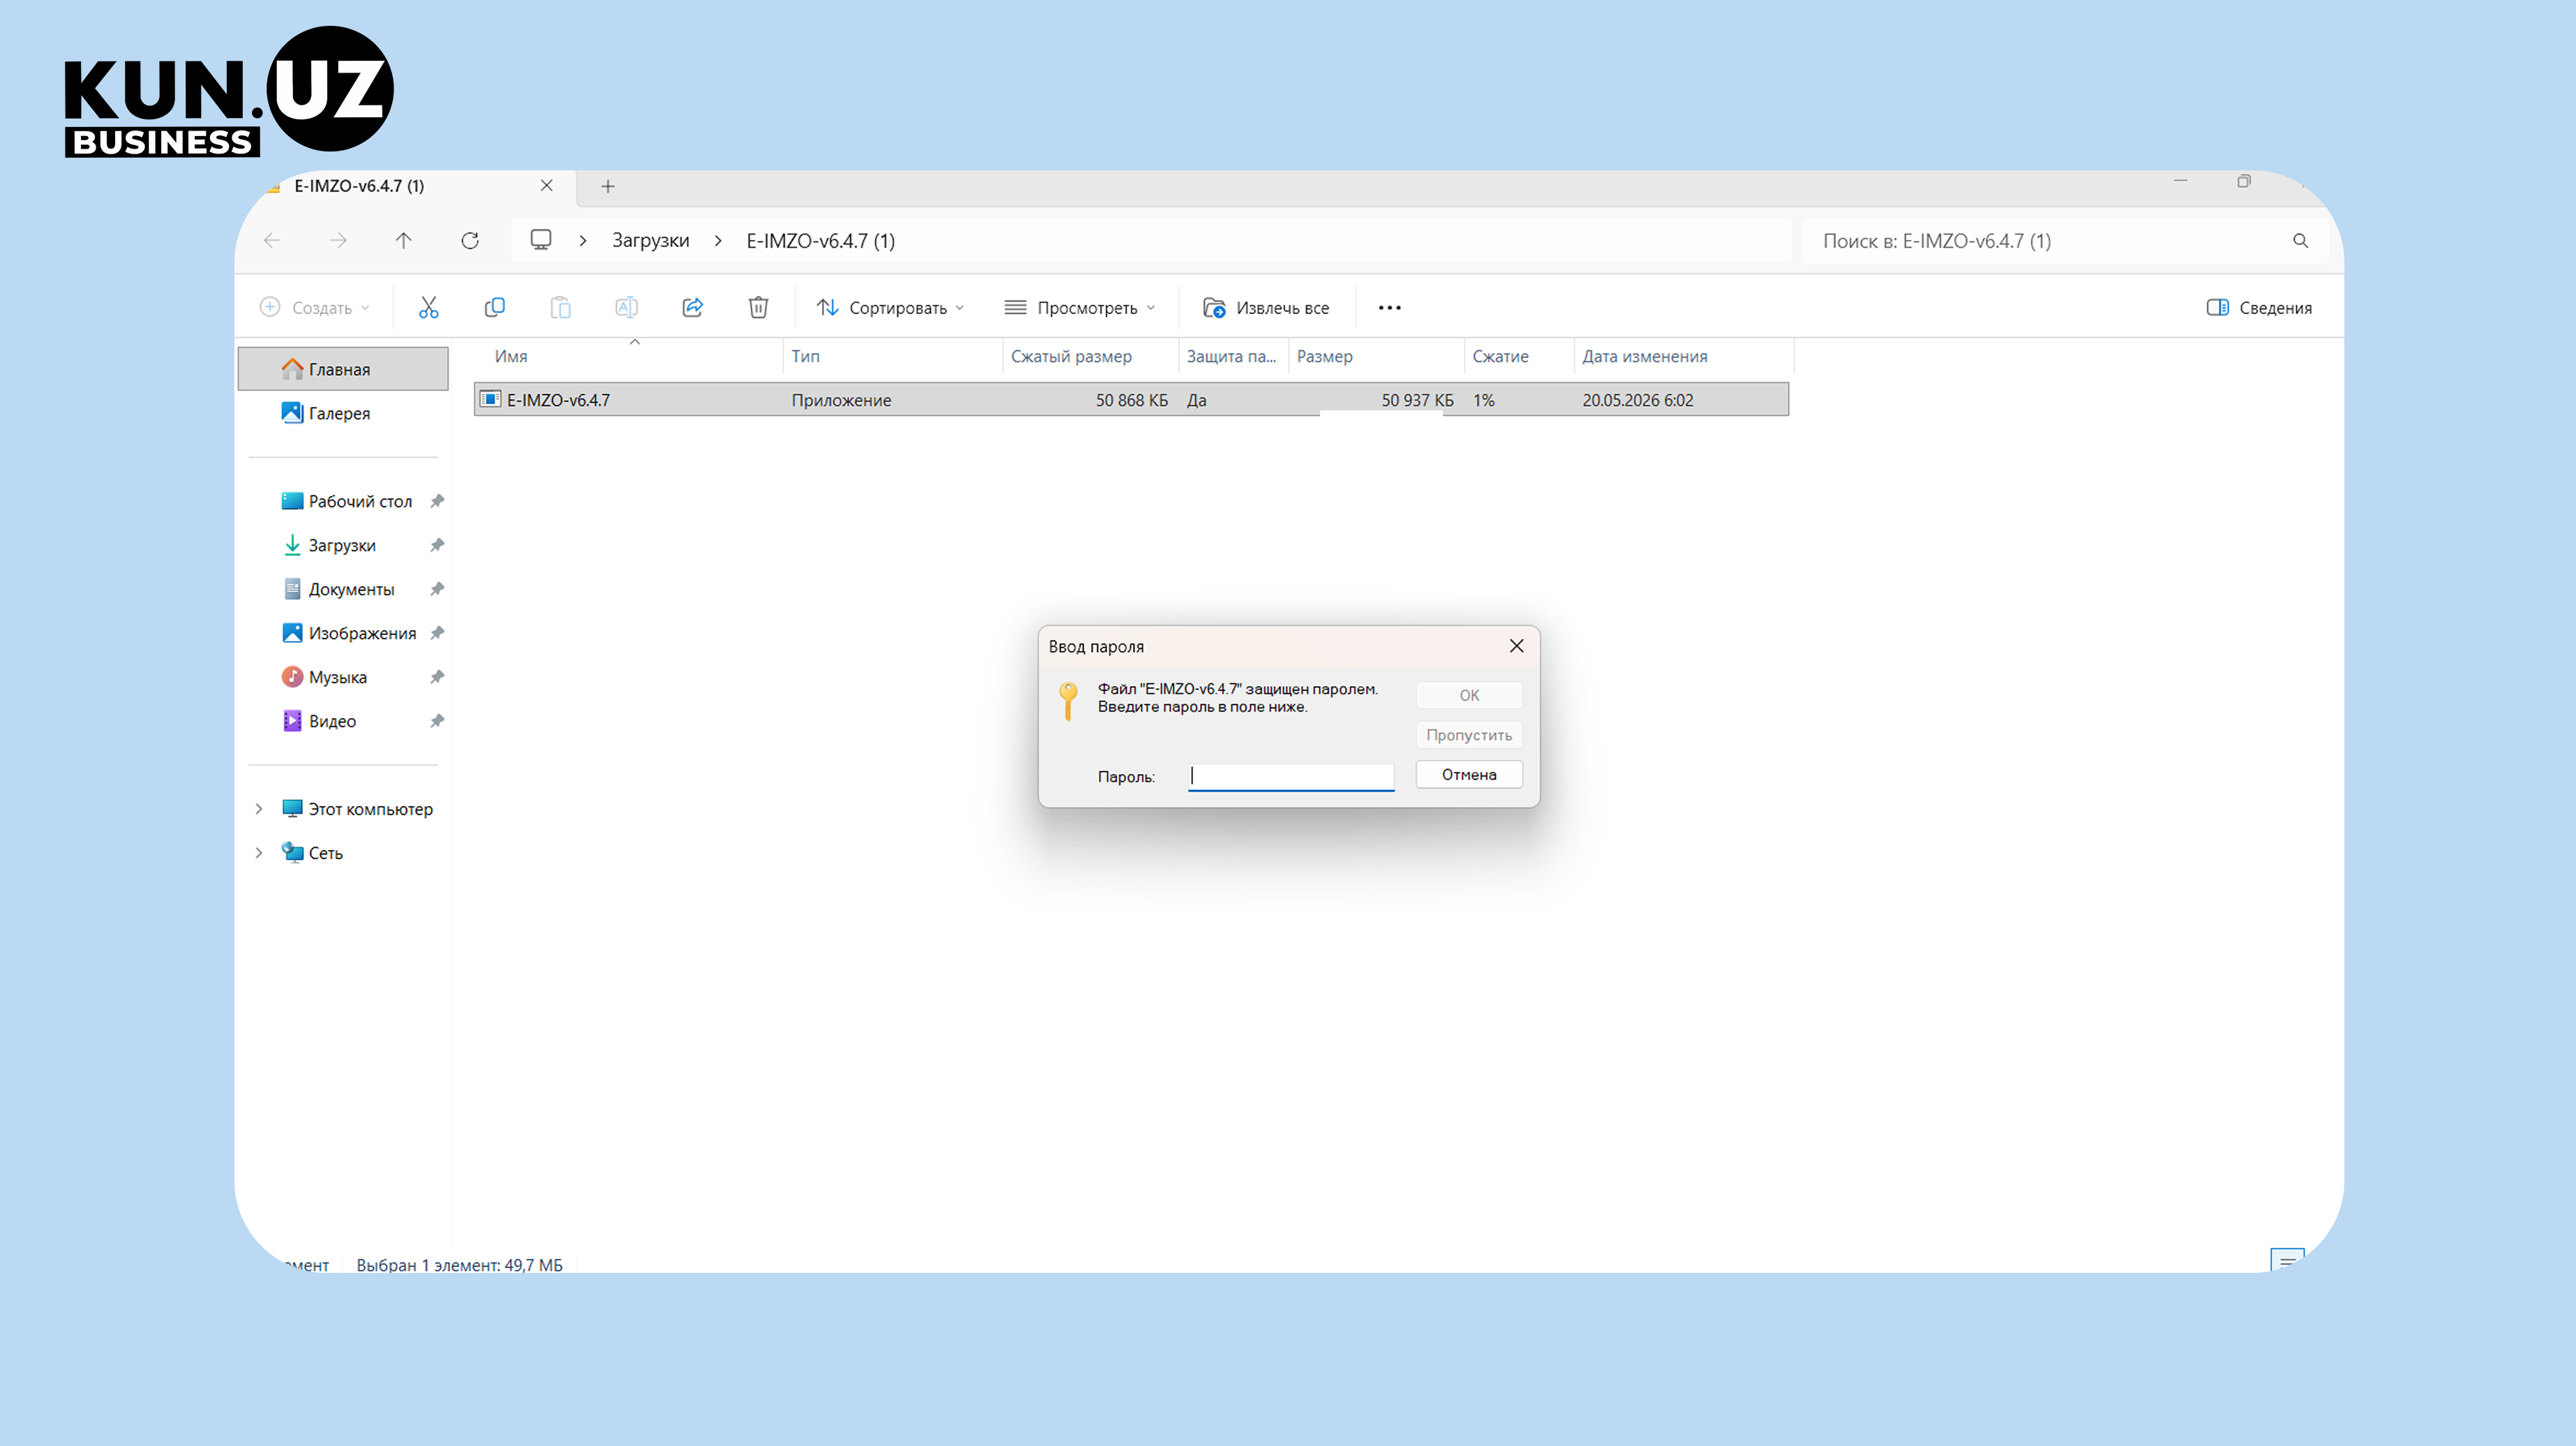Screen dimensions: 2576x1446
Task: Sort by the Дата изменения column header
Action: [x=1684, y=356]
